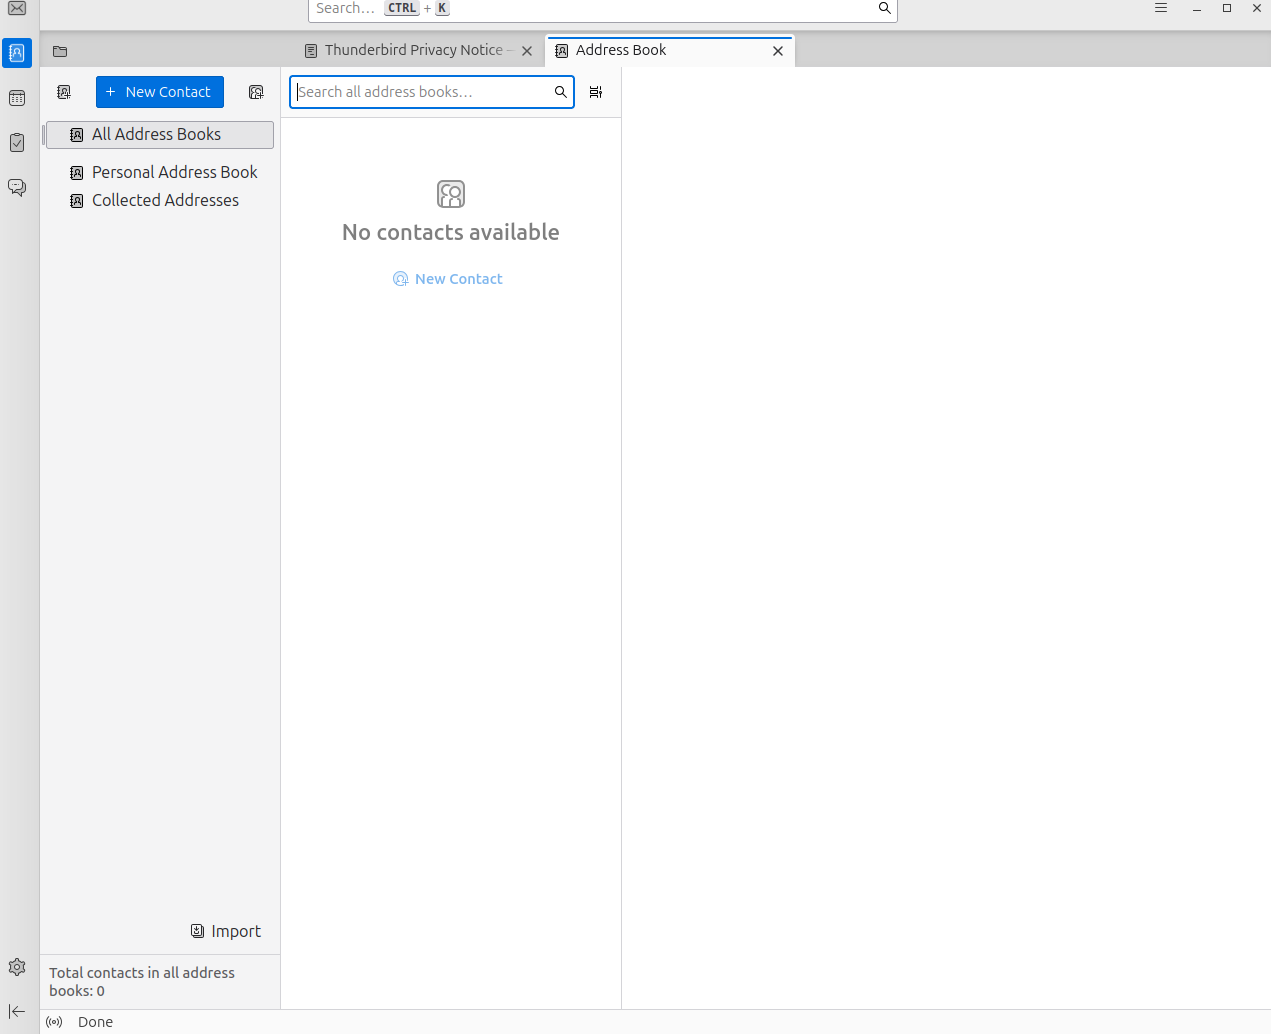Screen dimensions: 1271x1034
Task: Click the online status icon in status bar
Action: pyautogui.click(x=54, y=1022)
